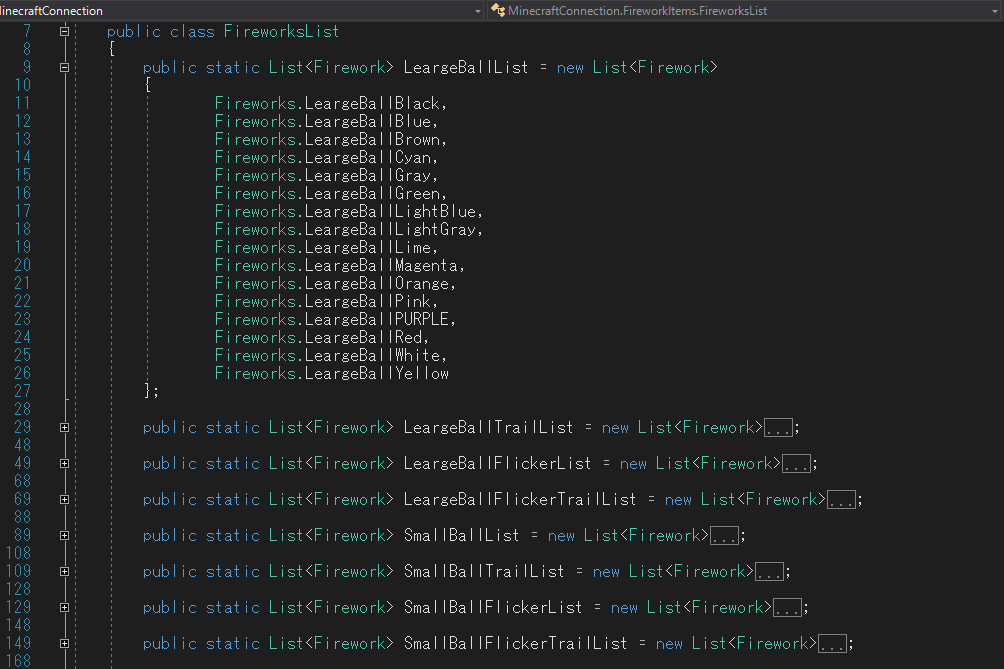
Task: Place cursor on Fireworks.LeargeBallYellow
Action: 331,373
